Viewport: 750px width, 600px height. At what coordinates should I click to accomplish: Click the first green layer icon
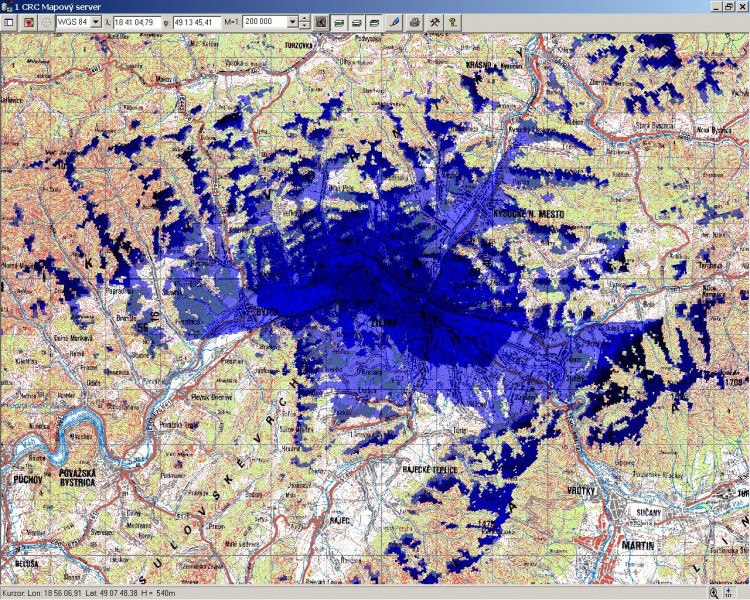[339, 21]
